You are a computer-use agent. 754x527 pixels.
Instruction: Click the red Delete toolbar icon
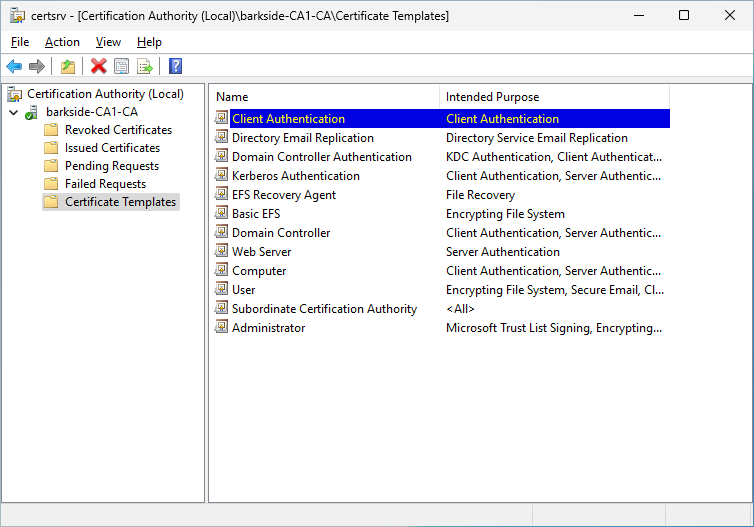(98, 67)
